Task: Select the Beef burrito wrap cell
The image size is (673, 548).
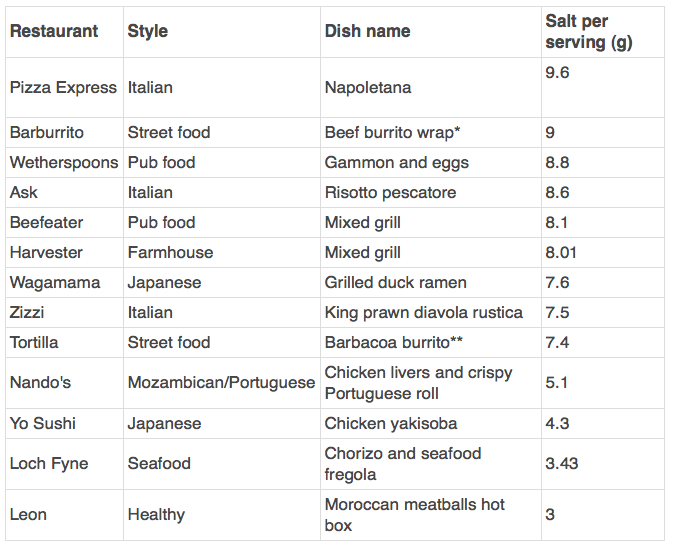Action: (431, 133)
